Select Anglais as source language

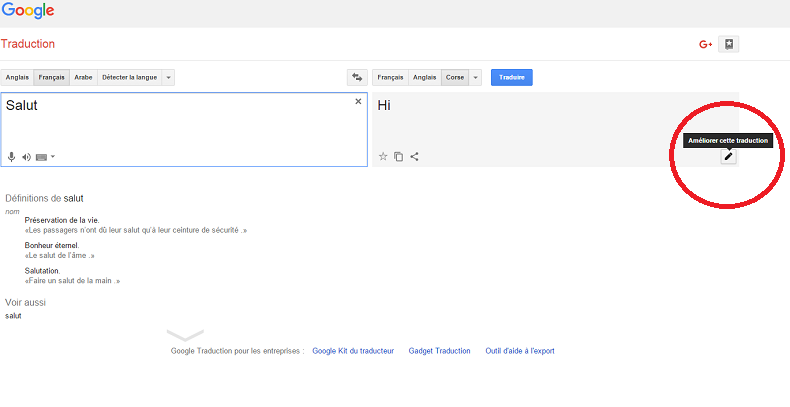pyautogui.click(x=17, y=78)
